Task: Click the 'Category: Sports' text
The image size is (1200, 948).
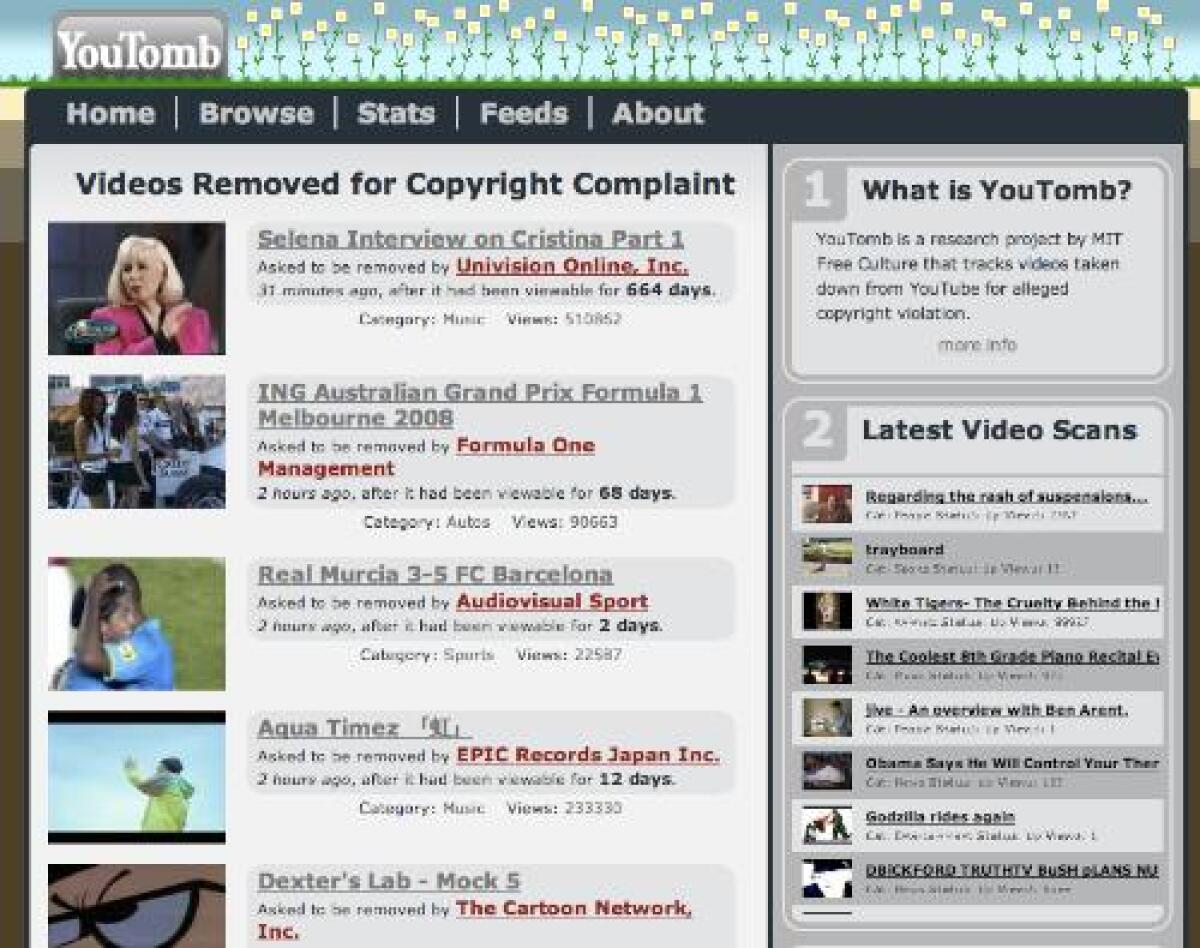Action: tap(427, 655)
